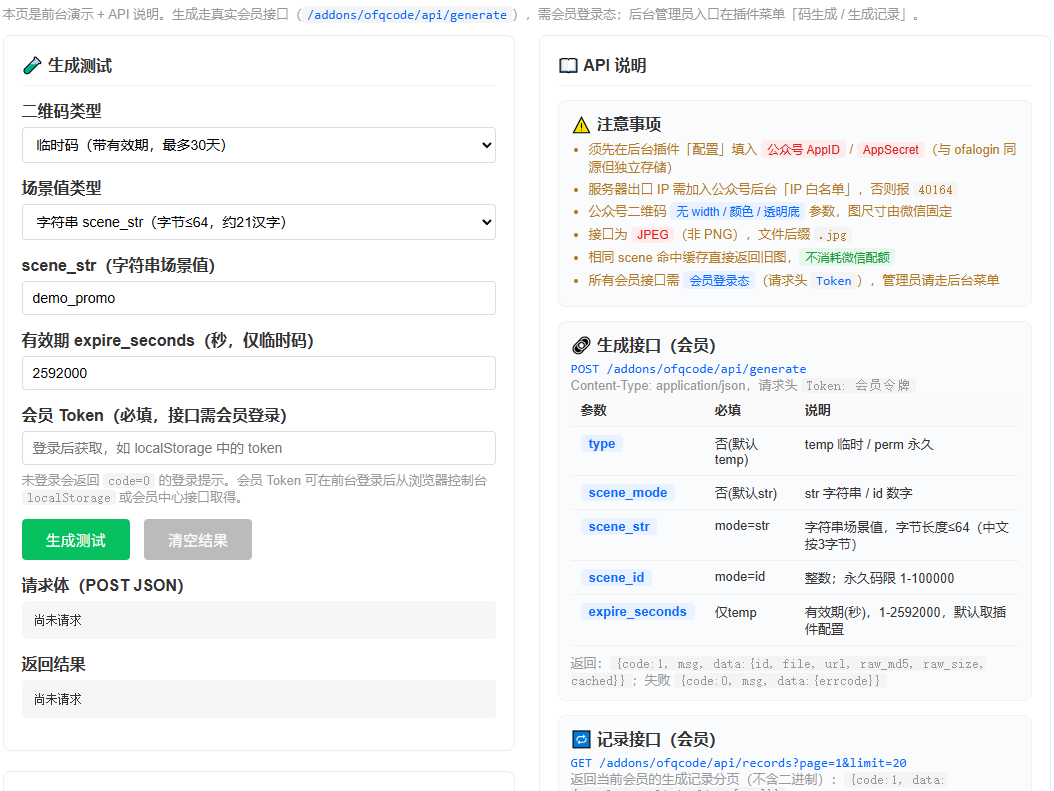This screenshot has width=1054, height=791.
Task: Click the 说明 column header
Action: click(x=817, y=410)
